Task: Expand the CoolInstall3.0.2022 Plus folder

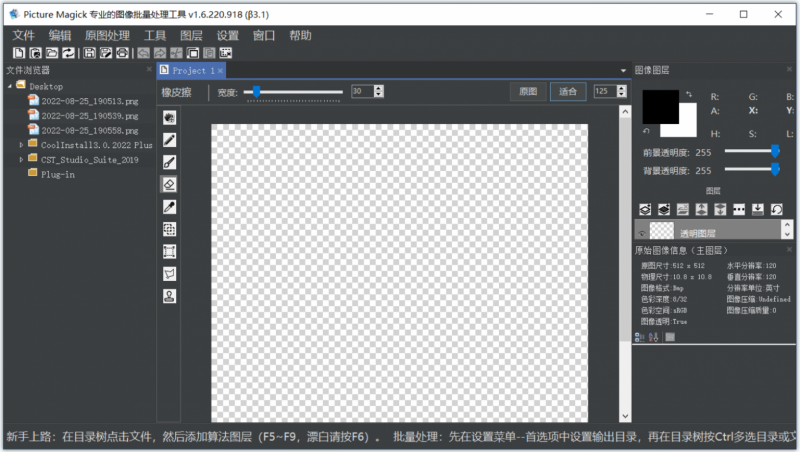Action: (21, 145)
